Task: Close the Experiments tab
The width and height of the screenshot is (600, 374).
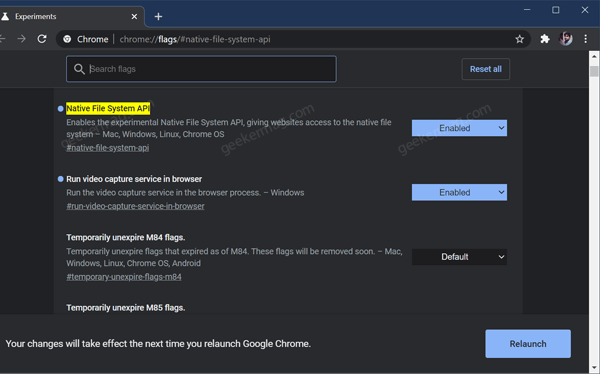Action: click(134, 17)
